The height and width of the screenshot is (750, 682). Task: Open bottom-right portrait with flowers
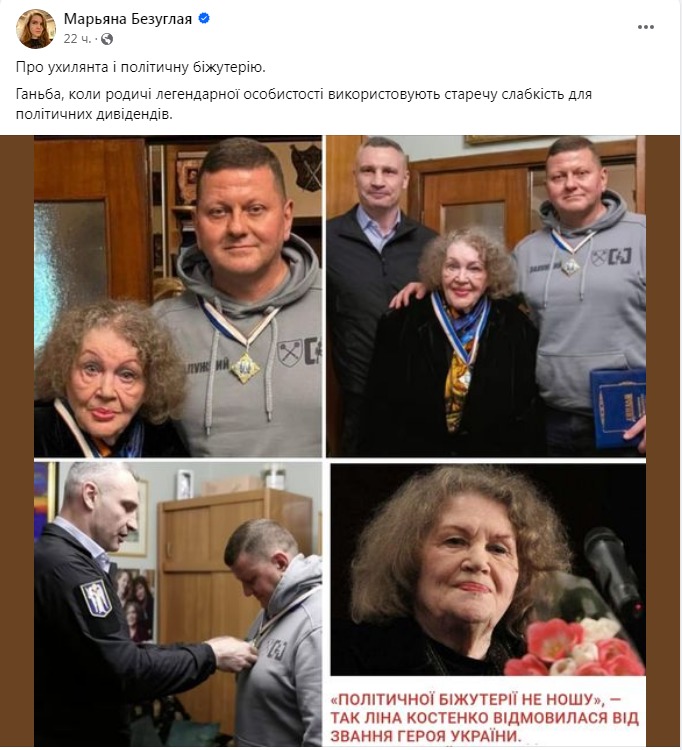tap(488, 569)
